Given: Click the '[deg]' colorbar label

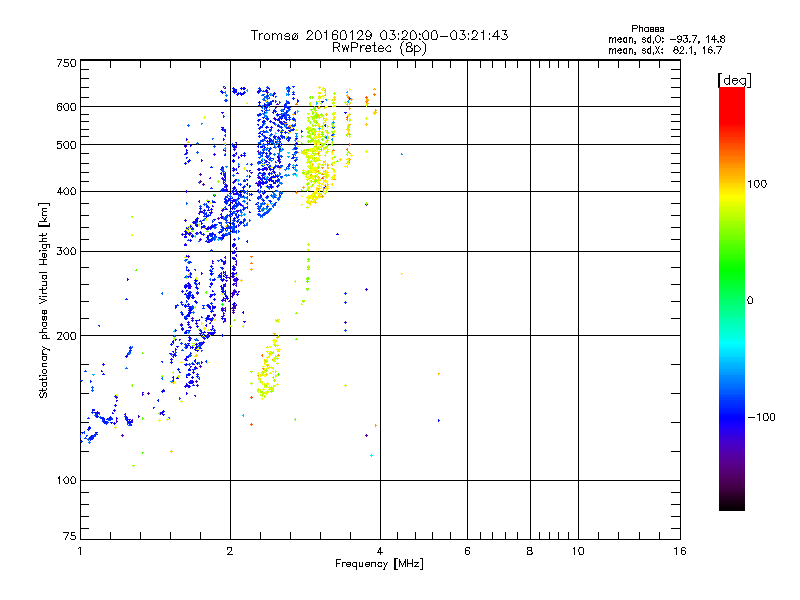Looking at the screenshot, I should [734, 80].
